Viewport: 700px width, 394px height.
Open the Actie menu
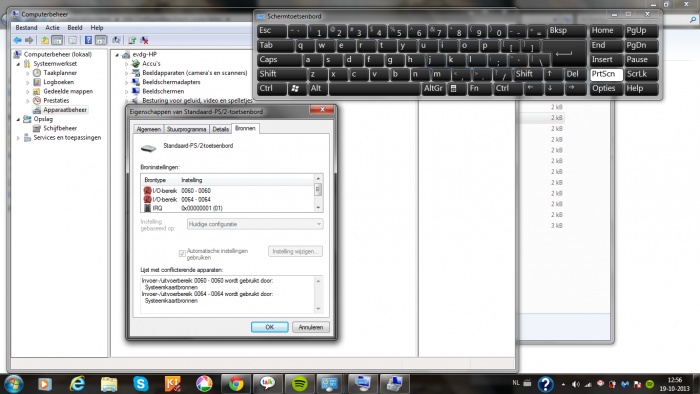click(x=52, y=28)
